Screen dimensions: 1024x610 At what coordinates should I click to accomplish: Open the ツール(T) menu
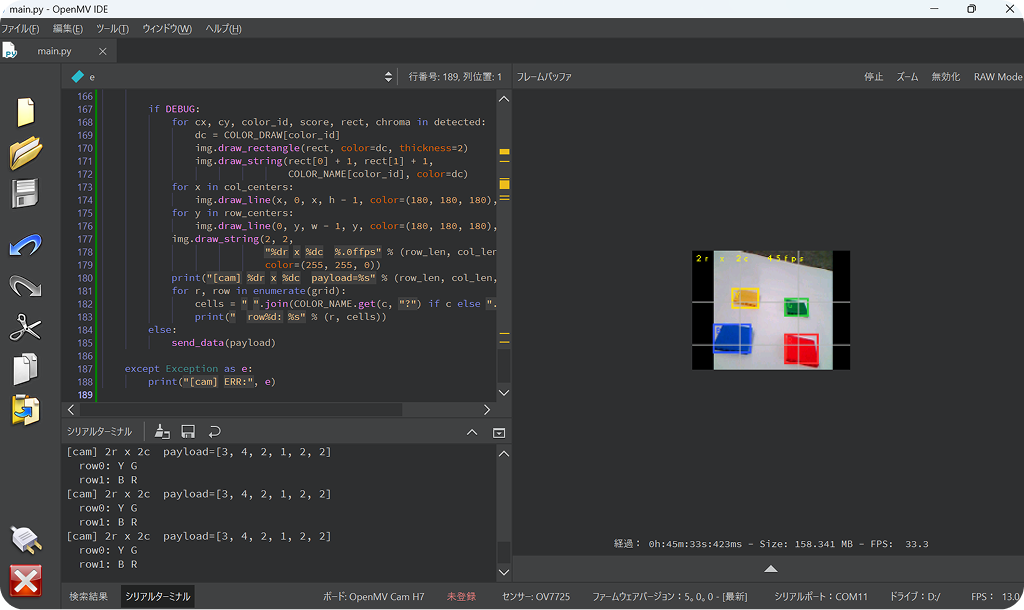click(112, 29)
